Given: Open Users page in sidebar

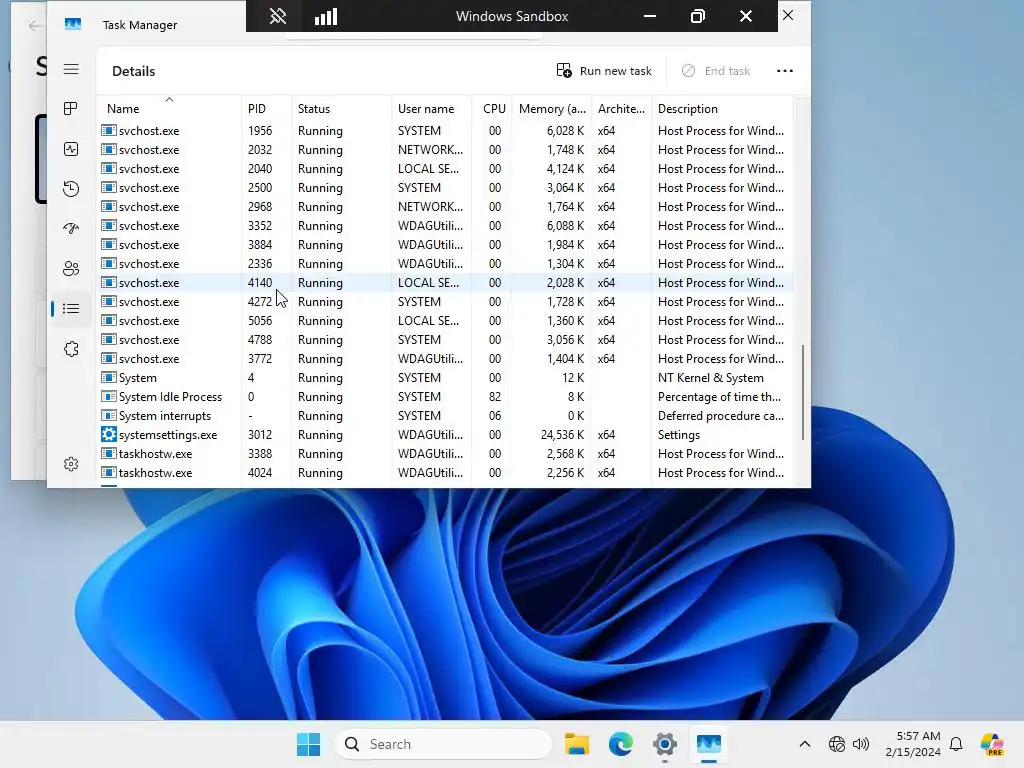Looking at the screenshot, I should (71, 268).
